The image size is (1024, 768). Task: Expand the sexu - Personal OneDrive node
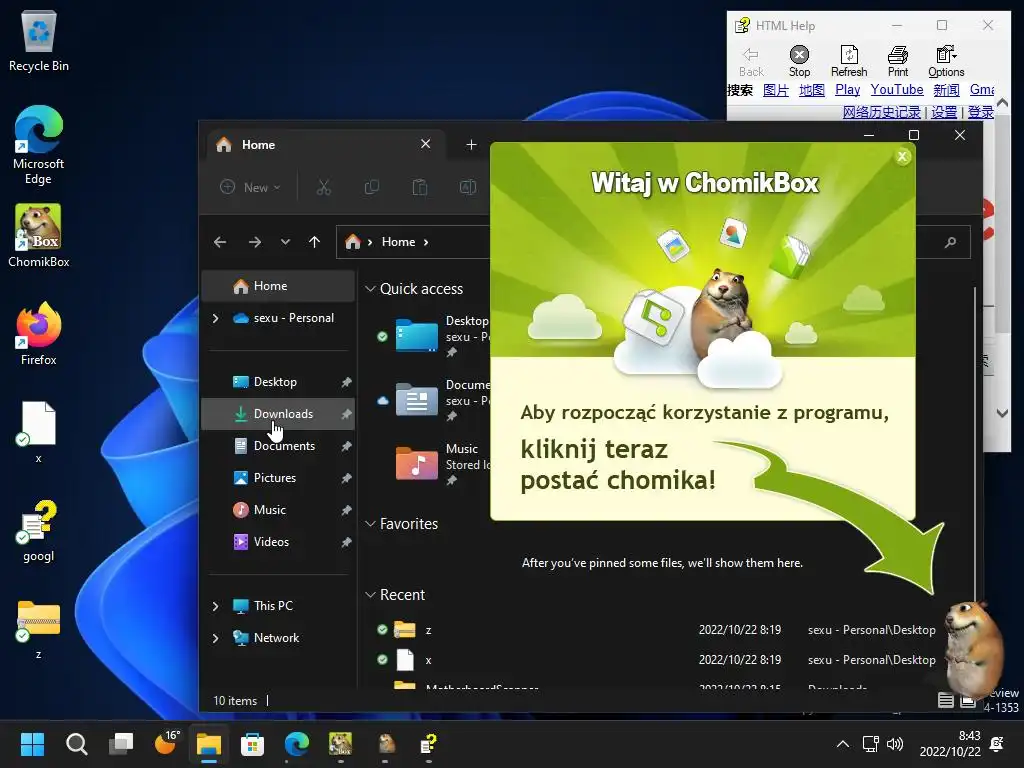click(216, 318)
